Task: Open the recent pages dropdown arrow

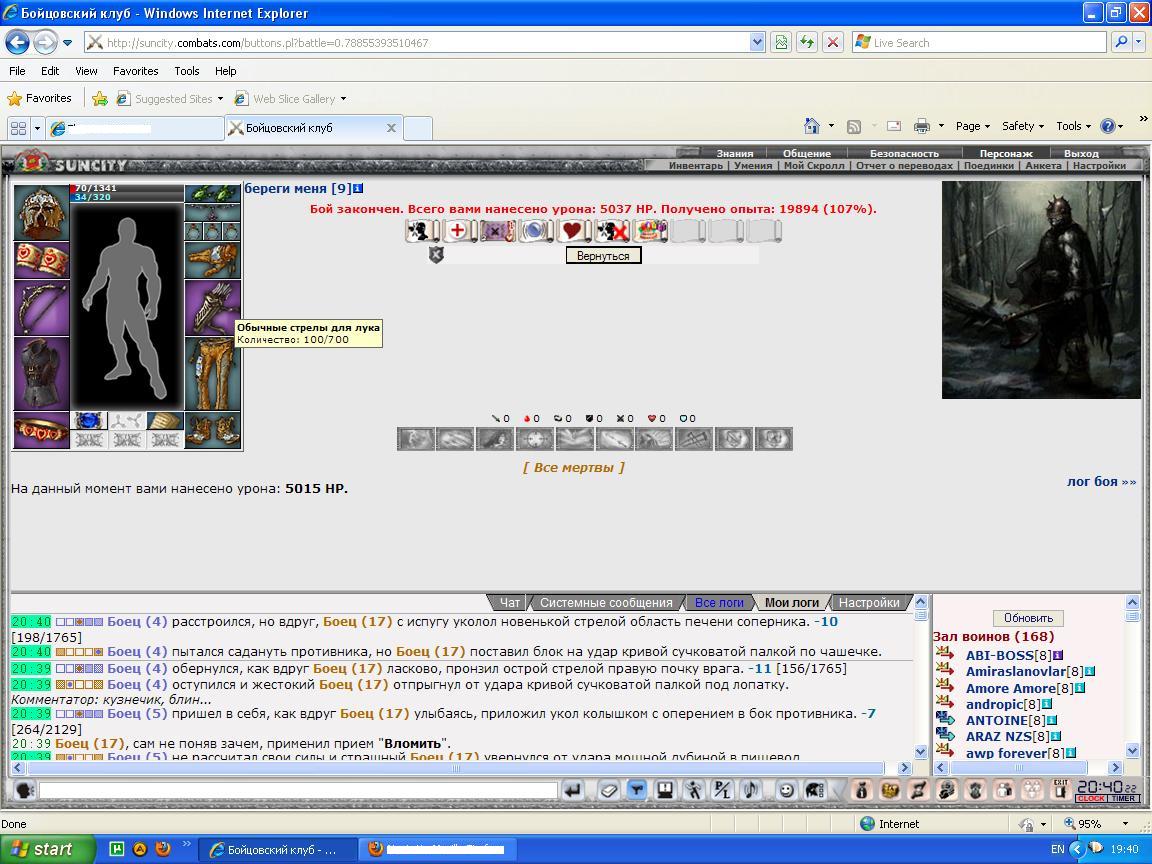Action: coord(68,43)
